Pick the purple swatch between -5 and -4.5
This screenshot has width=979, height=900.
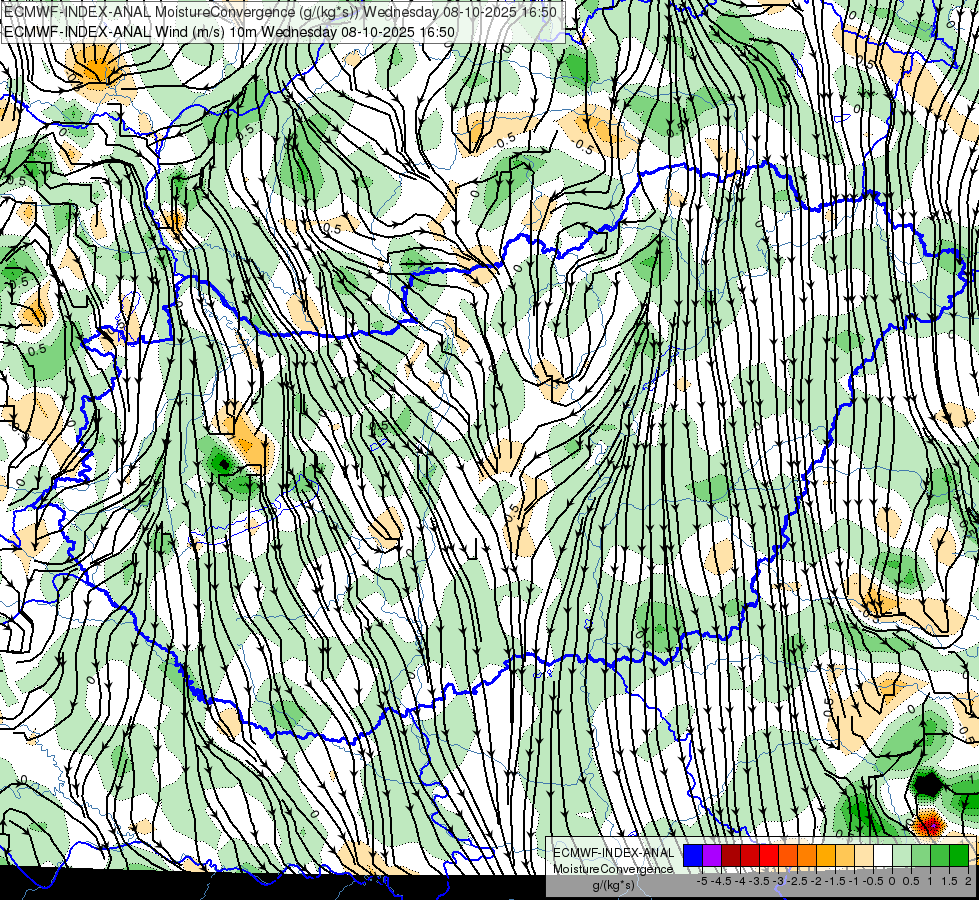pyautogui.click(x=712, y=855)
